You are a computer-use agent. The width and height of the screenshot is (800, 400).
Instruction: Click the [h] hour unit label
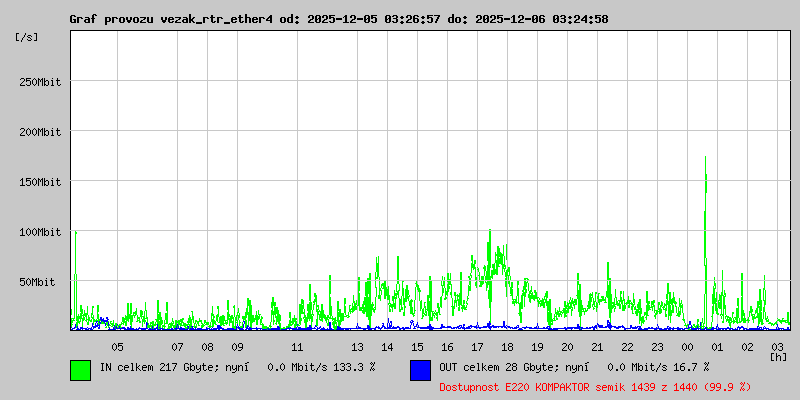[x=778, y=356]
